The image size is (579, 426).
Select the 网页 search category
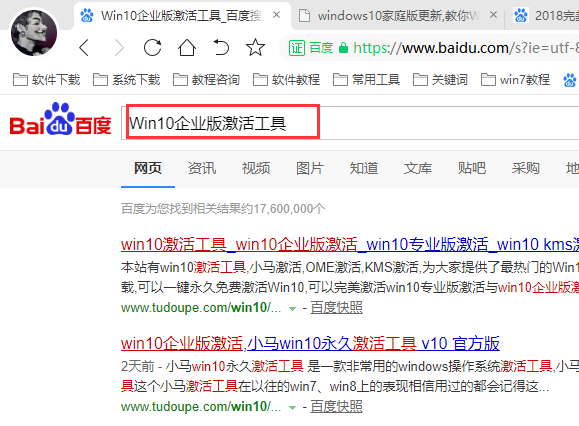click(148, 168)
